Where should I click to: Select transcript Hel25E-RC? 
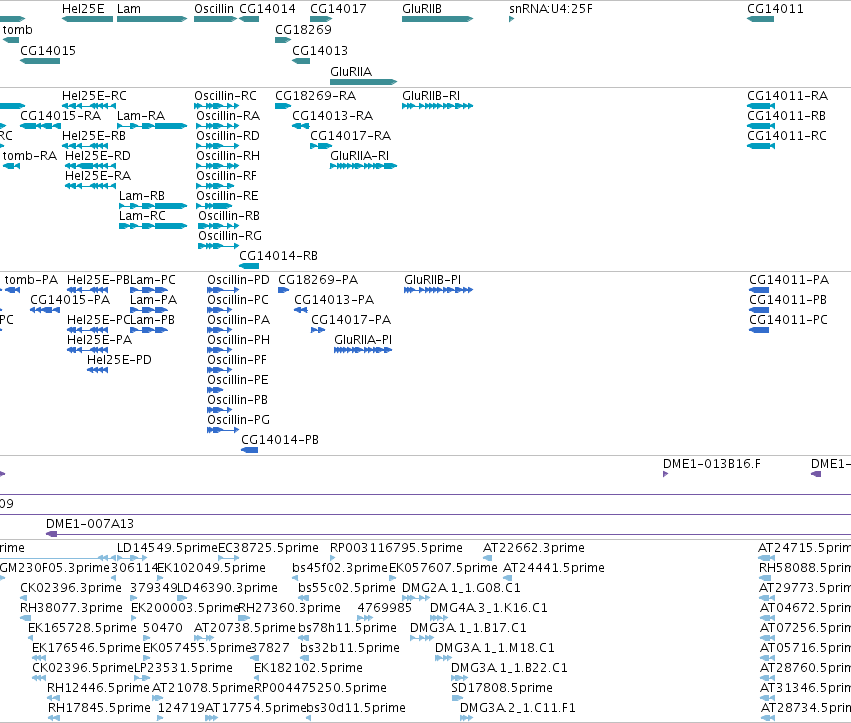point(94,96)
